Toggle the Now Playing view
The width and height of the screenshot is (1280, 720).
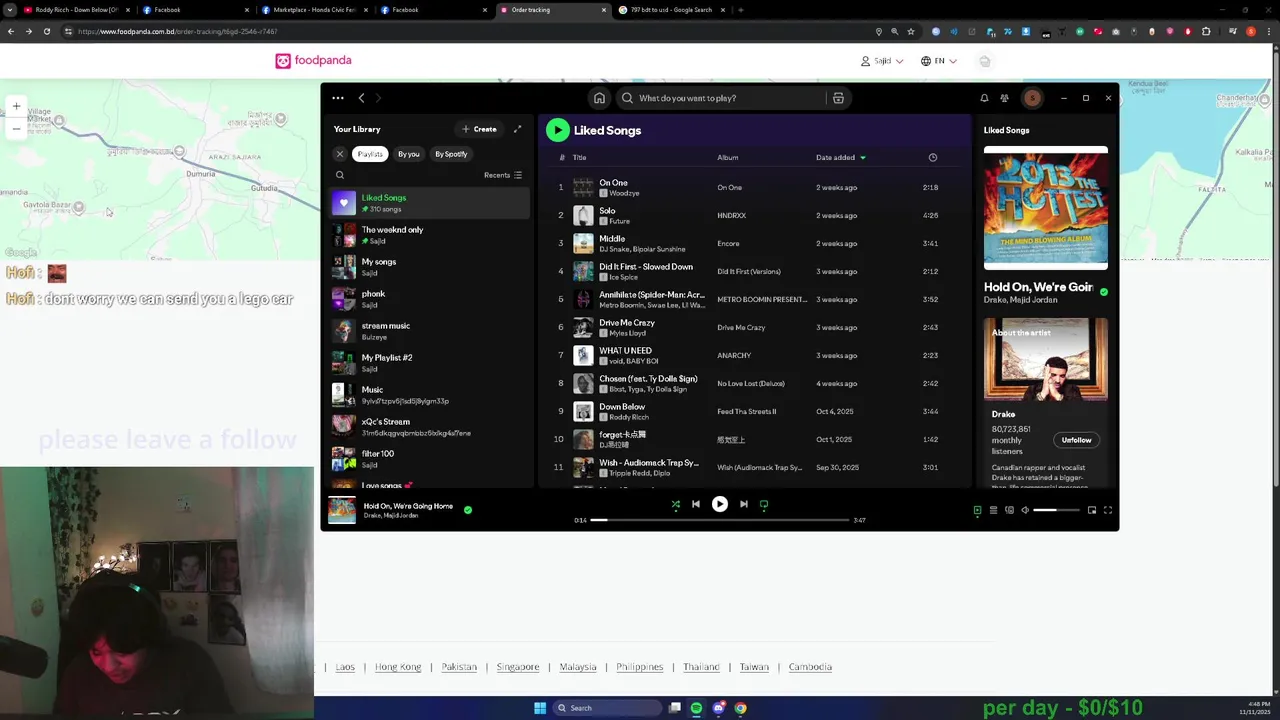[x=977, y=510]
